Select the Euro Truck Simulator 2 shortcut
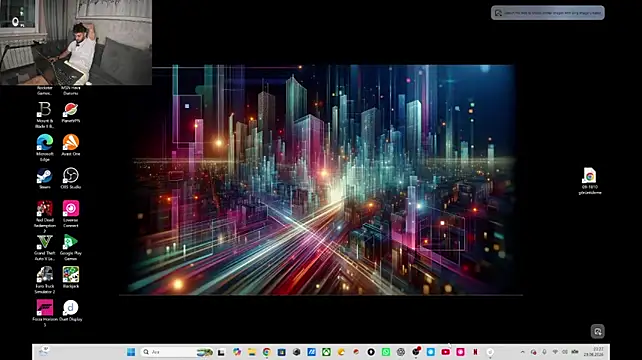Screen dimensions: 642x360 pyautogui.click(x=45, y=281)
